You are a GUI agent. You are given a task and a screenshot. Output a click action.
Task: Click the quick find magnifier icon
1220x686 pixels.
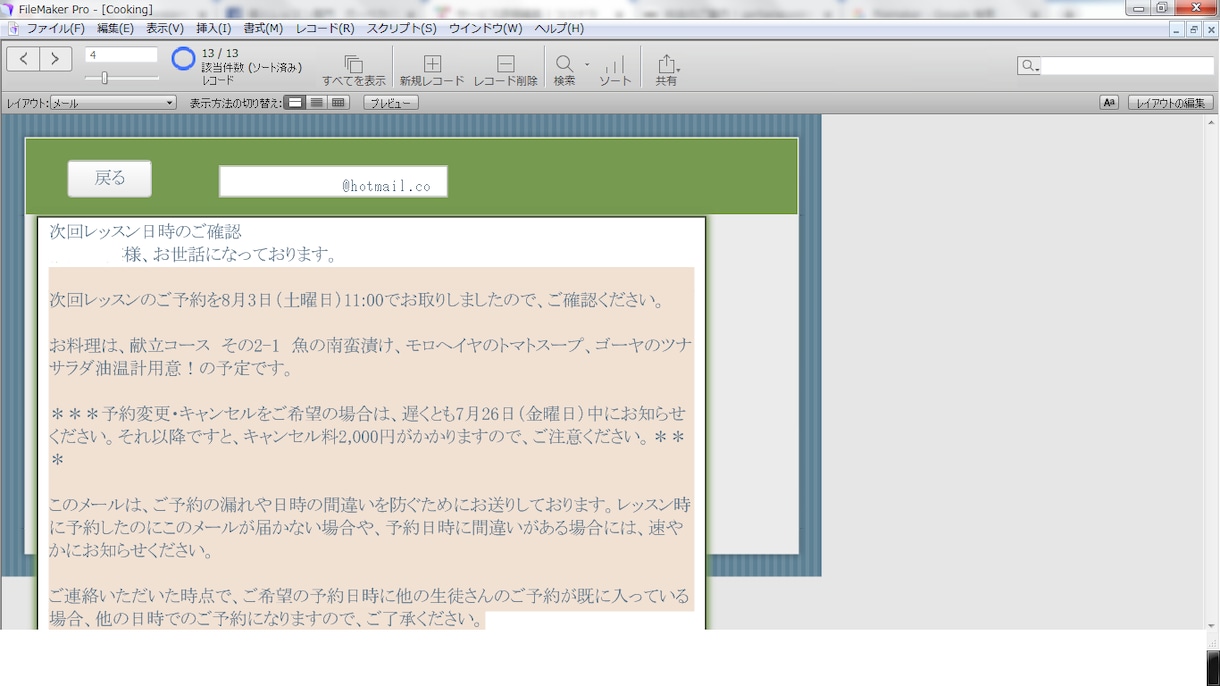pos(1028,66)
